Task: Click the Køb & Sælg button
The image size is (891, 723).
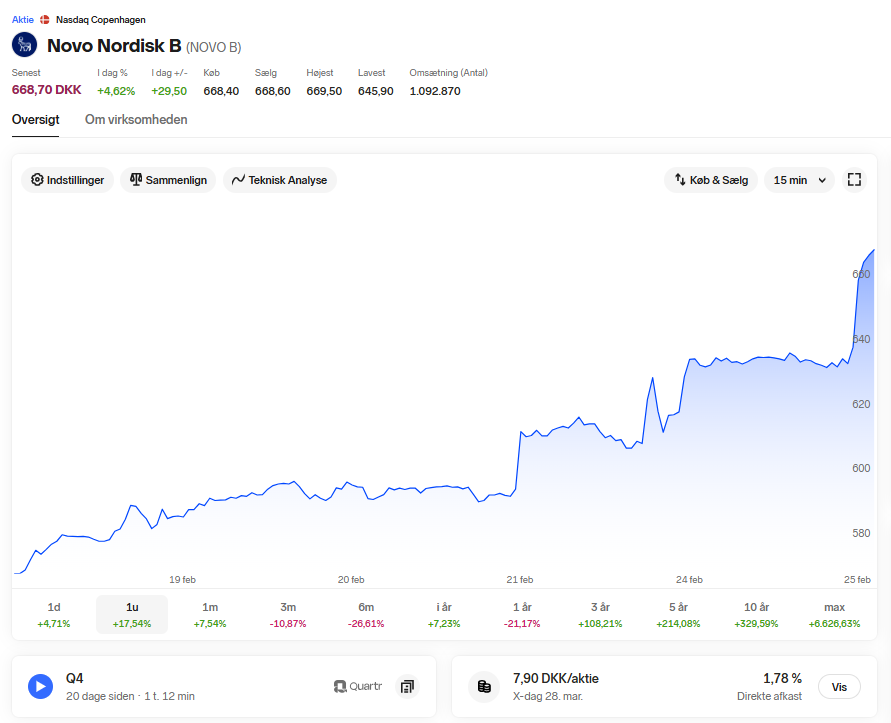Action: 711,180
